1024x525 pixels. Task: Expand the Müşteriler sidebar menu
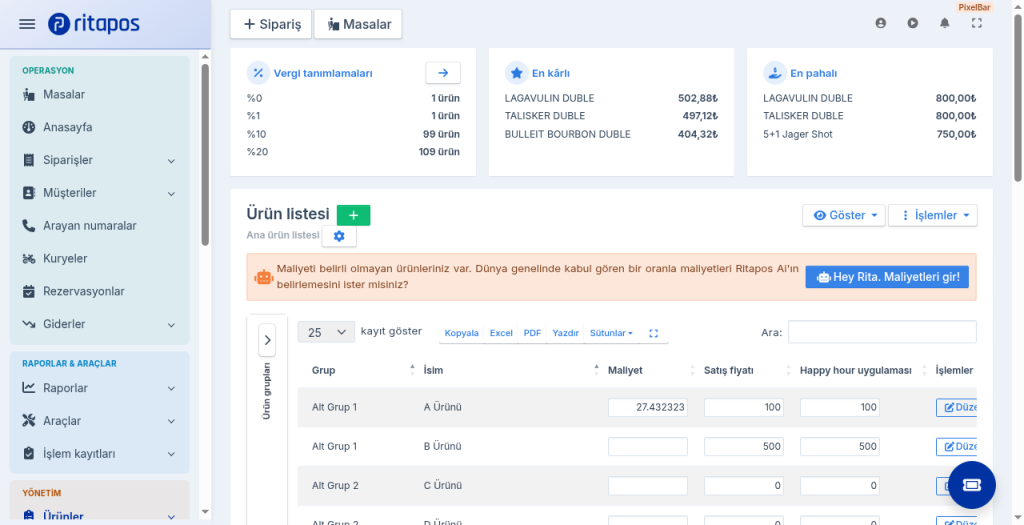click(x=99, y=193)
